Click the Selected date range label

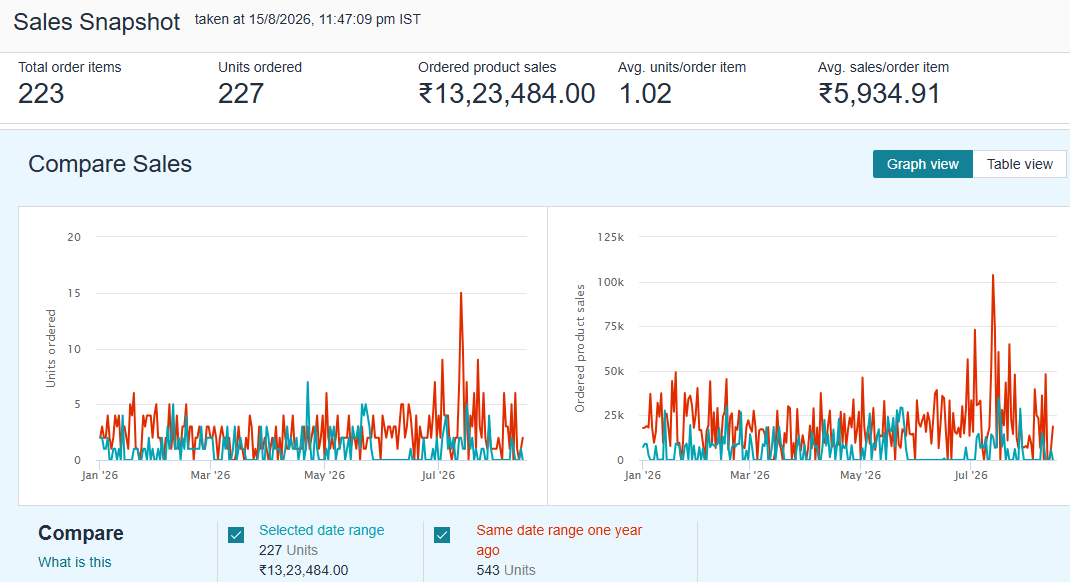[321, 530]
